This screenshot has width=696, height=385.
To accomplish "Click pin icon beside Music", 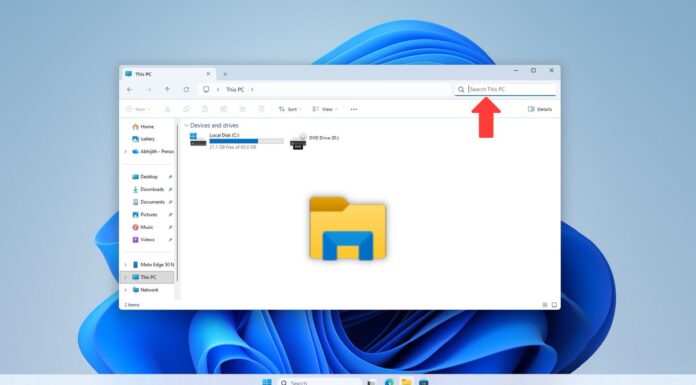I will click(x=170, y=227).
